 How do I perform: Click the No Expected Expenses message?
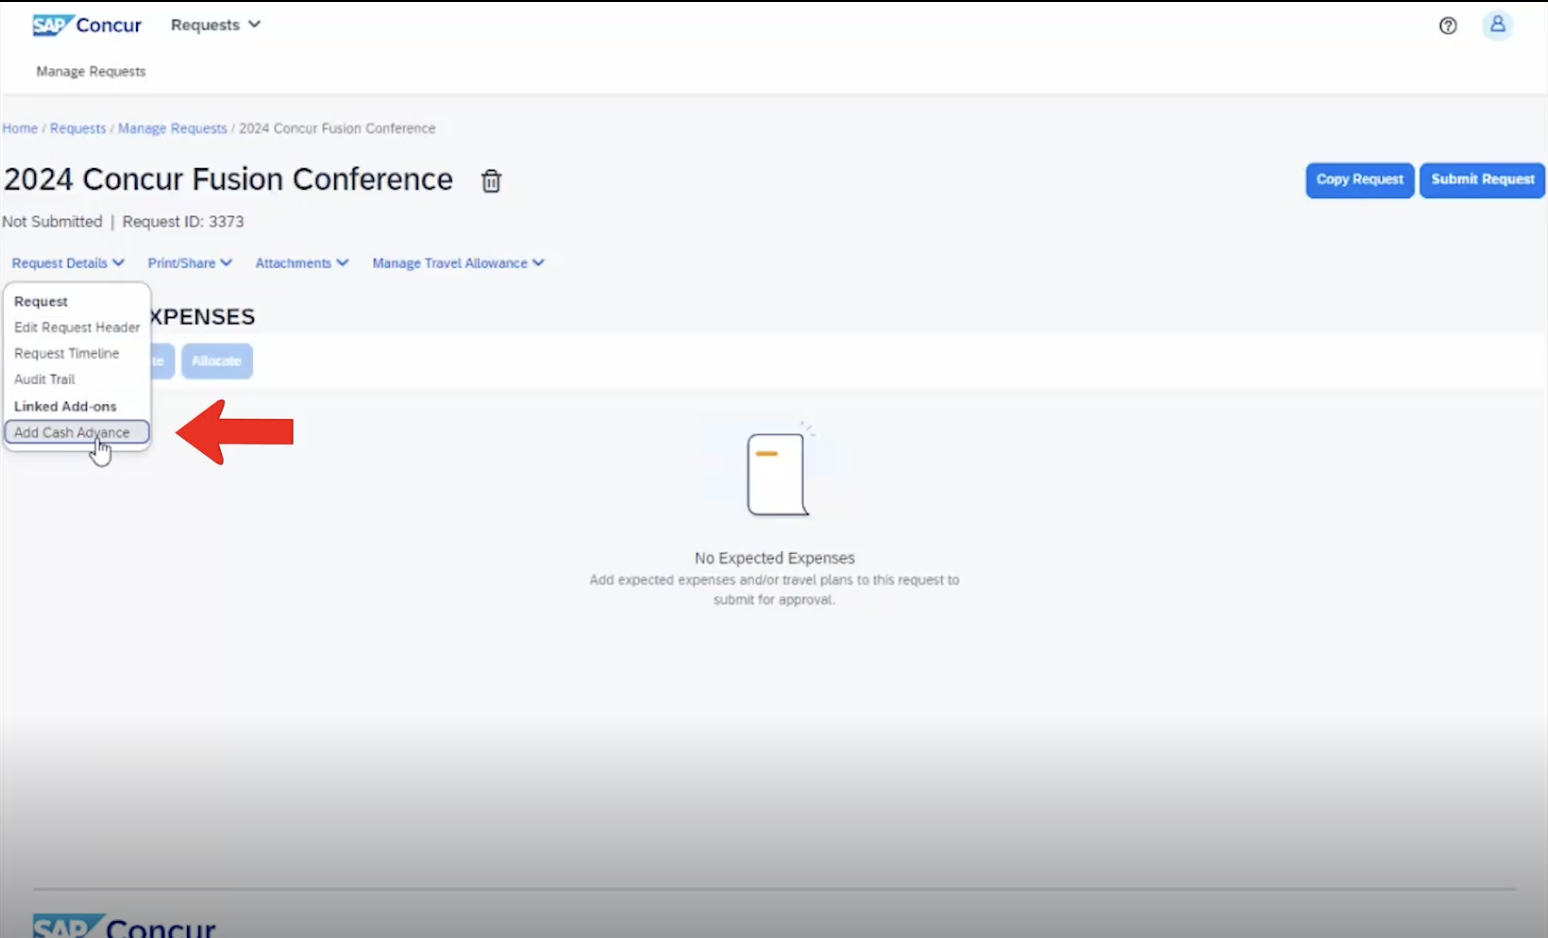tap(775, 558)
